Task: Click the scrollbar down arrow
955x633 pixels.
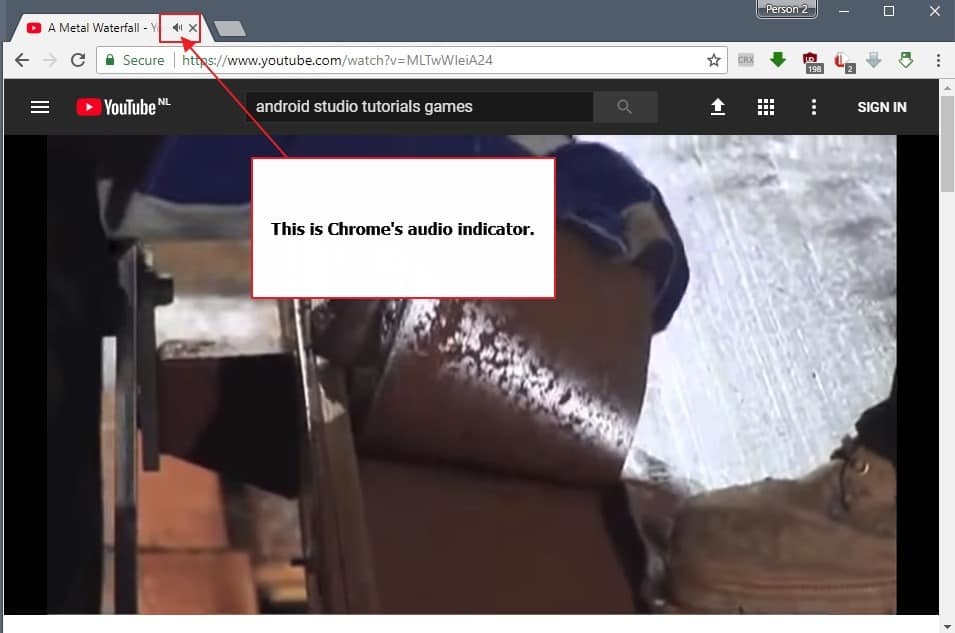Action: [x=947, y=626]
